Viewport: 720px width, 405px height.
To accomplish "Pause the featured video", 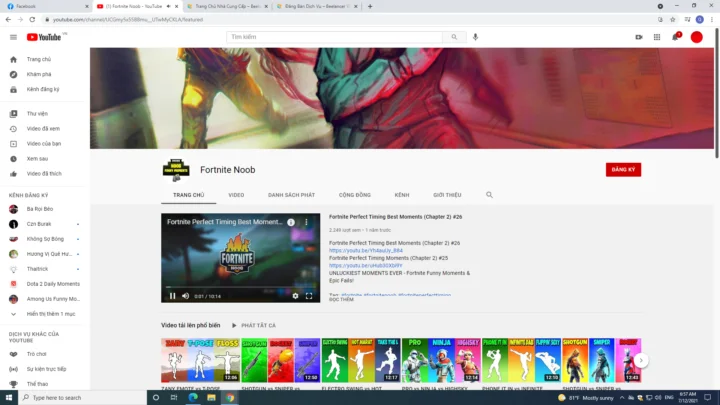I will (x=173, y=296).
